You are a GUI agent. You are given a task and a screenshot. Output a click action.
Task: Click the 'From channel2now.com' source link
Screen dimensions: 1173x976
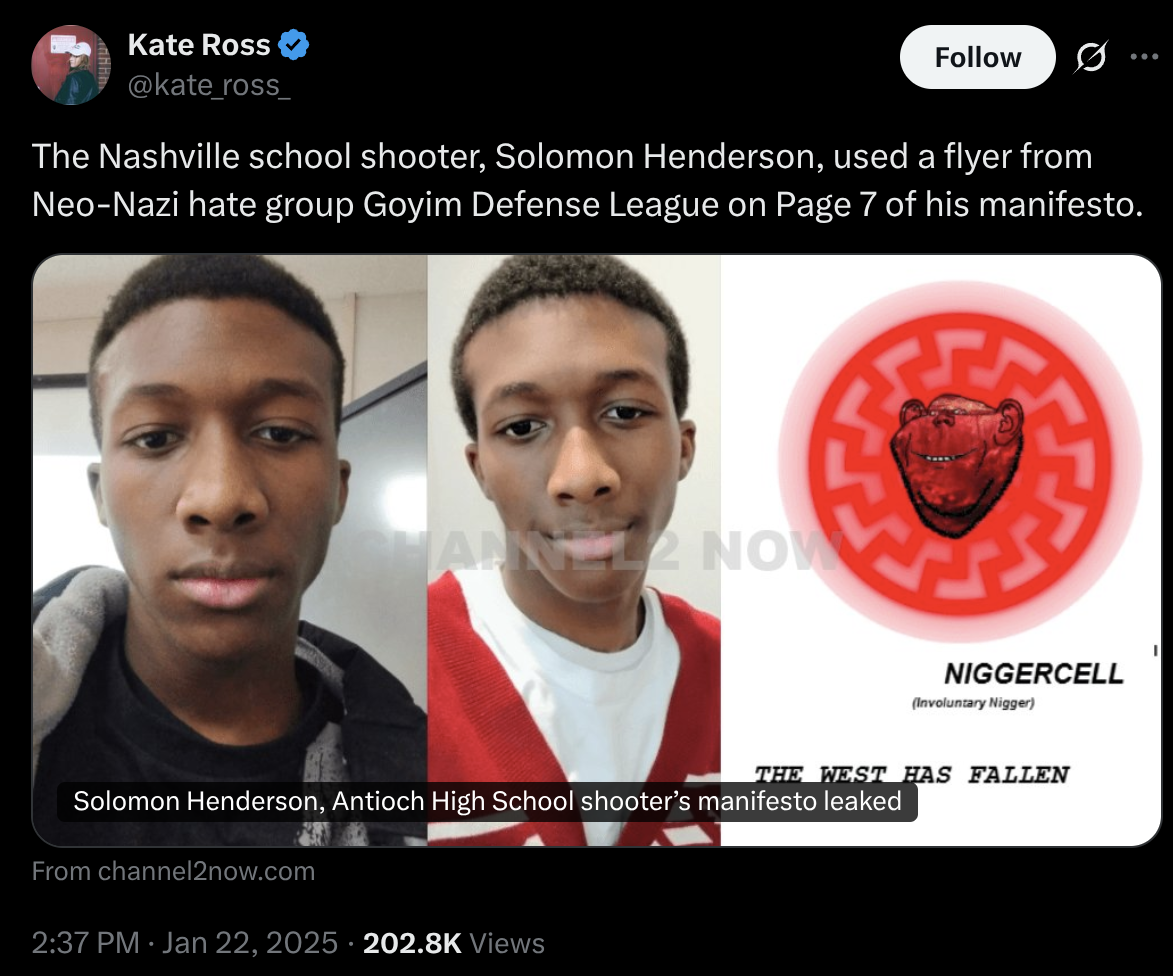[174, 871]
